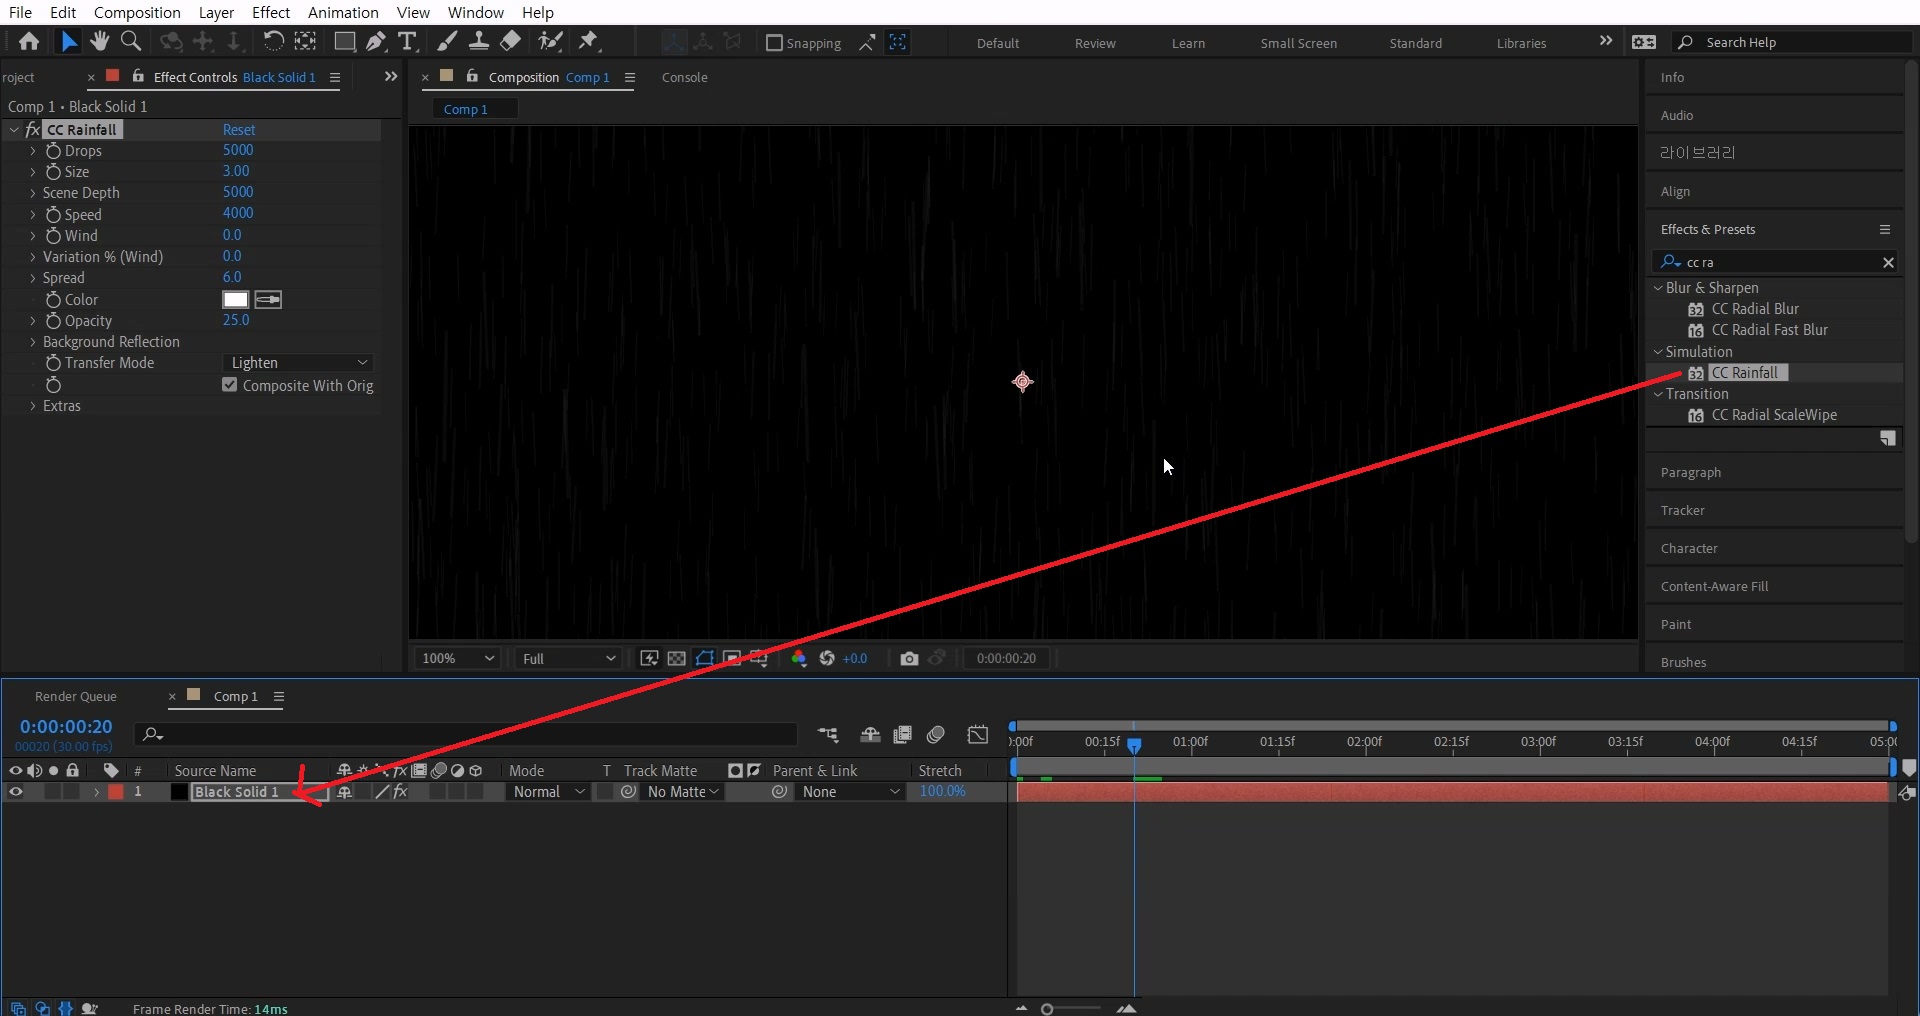Open the Parent None dropdown
The width and height of the screenshot is (1920, 1016).
tap(851, 791)
